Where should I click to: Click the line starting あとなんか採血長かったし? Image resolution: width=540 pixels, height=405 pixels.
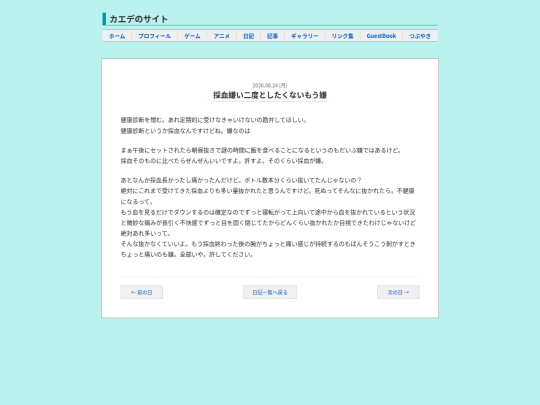tap(241, 180)
